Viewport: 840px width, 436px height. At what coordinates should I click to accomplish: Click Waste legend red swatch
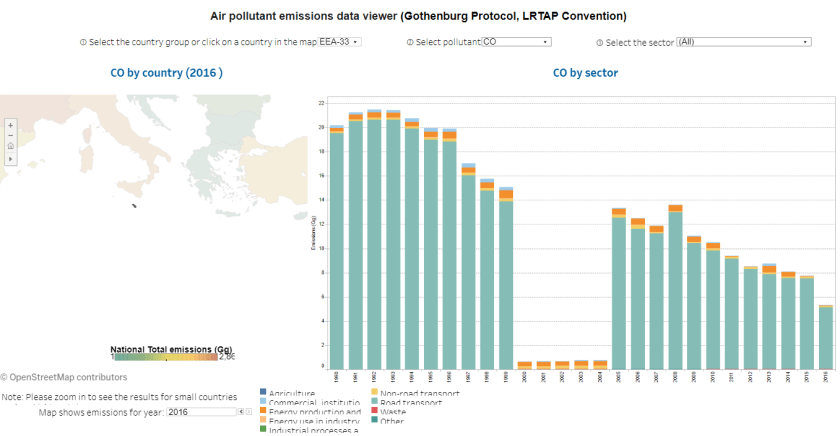click(376, 412)
